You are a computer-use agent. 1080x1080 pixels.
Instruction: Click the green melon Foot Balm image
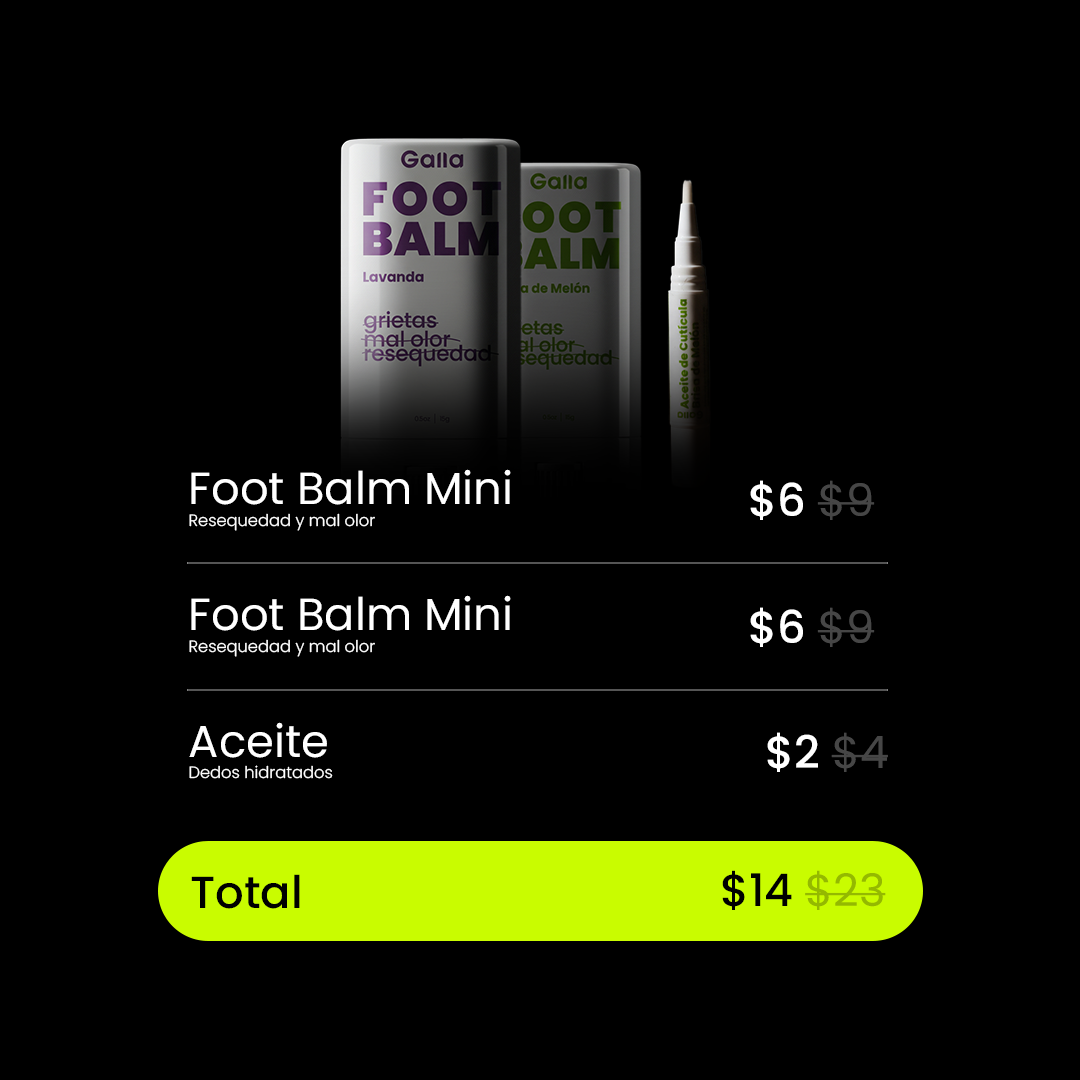(581, 310)
